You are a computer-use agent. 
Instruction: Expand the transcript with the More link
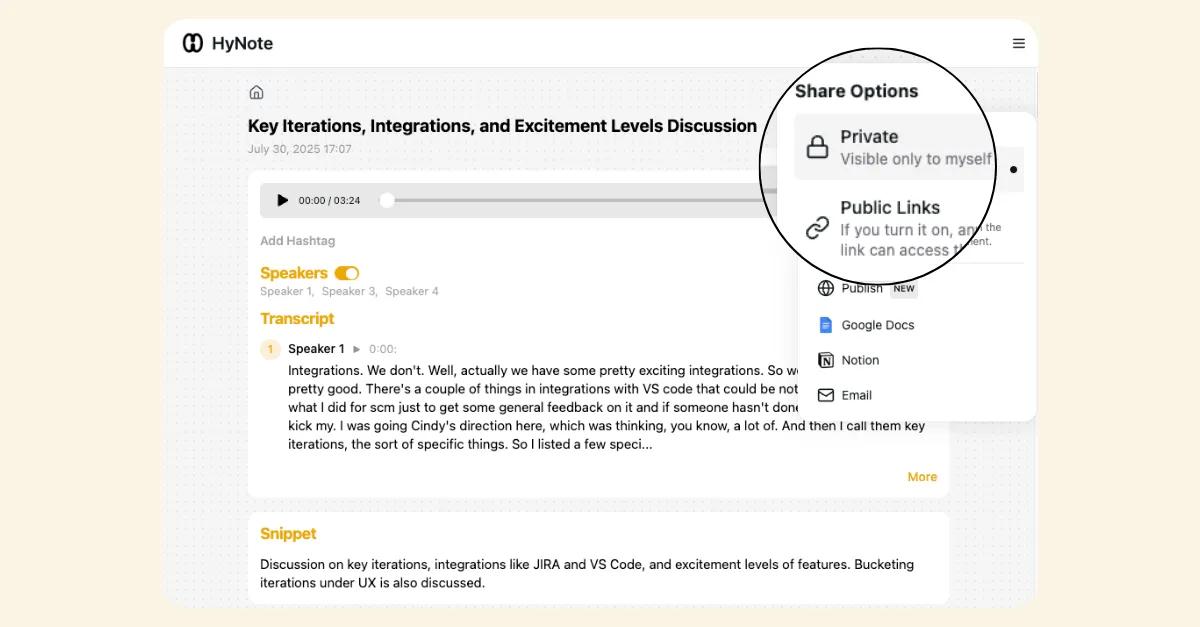pyautogui.click(x=921, y=477)
